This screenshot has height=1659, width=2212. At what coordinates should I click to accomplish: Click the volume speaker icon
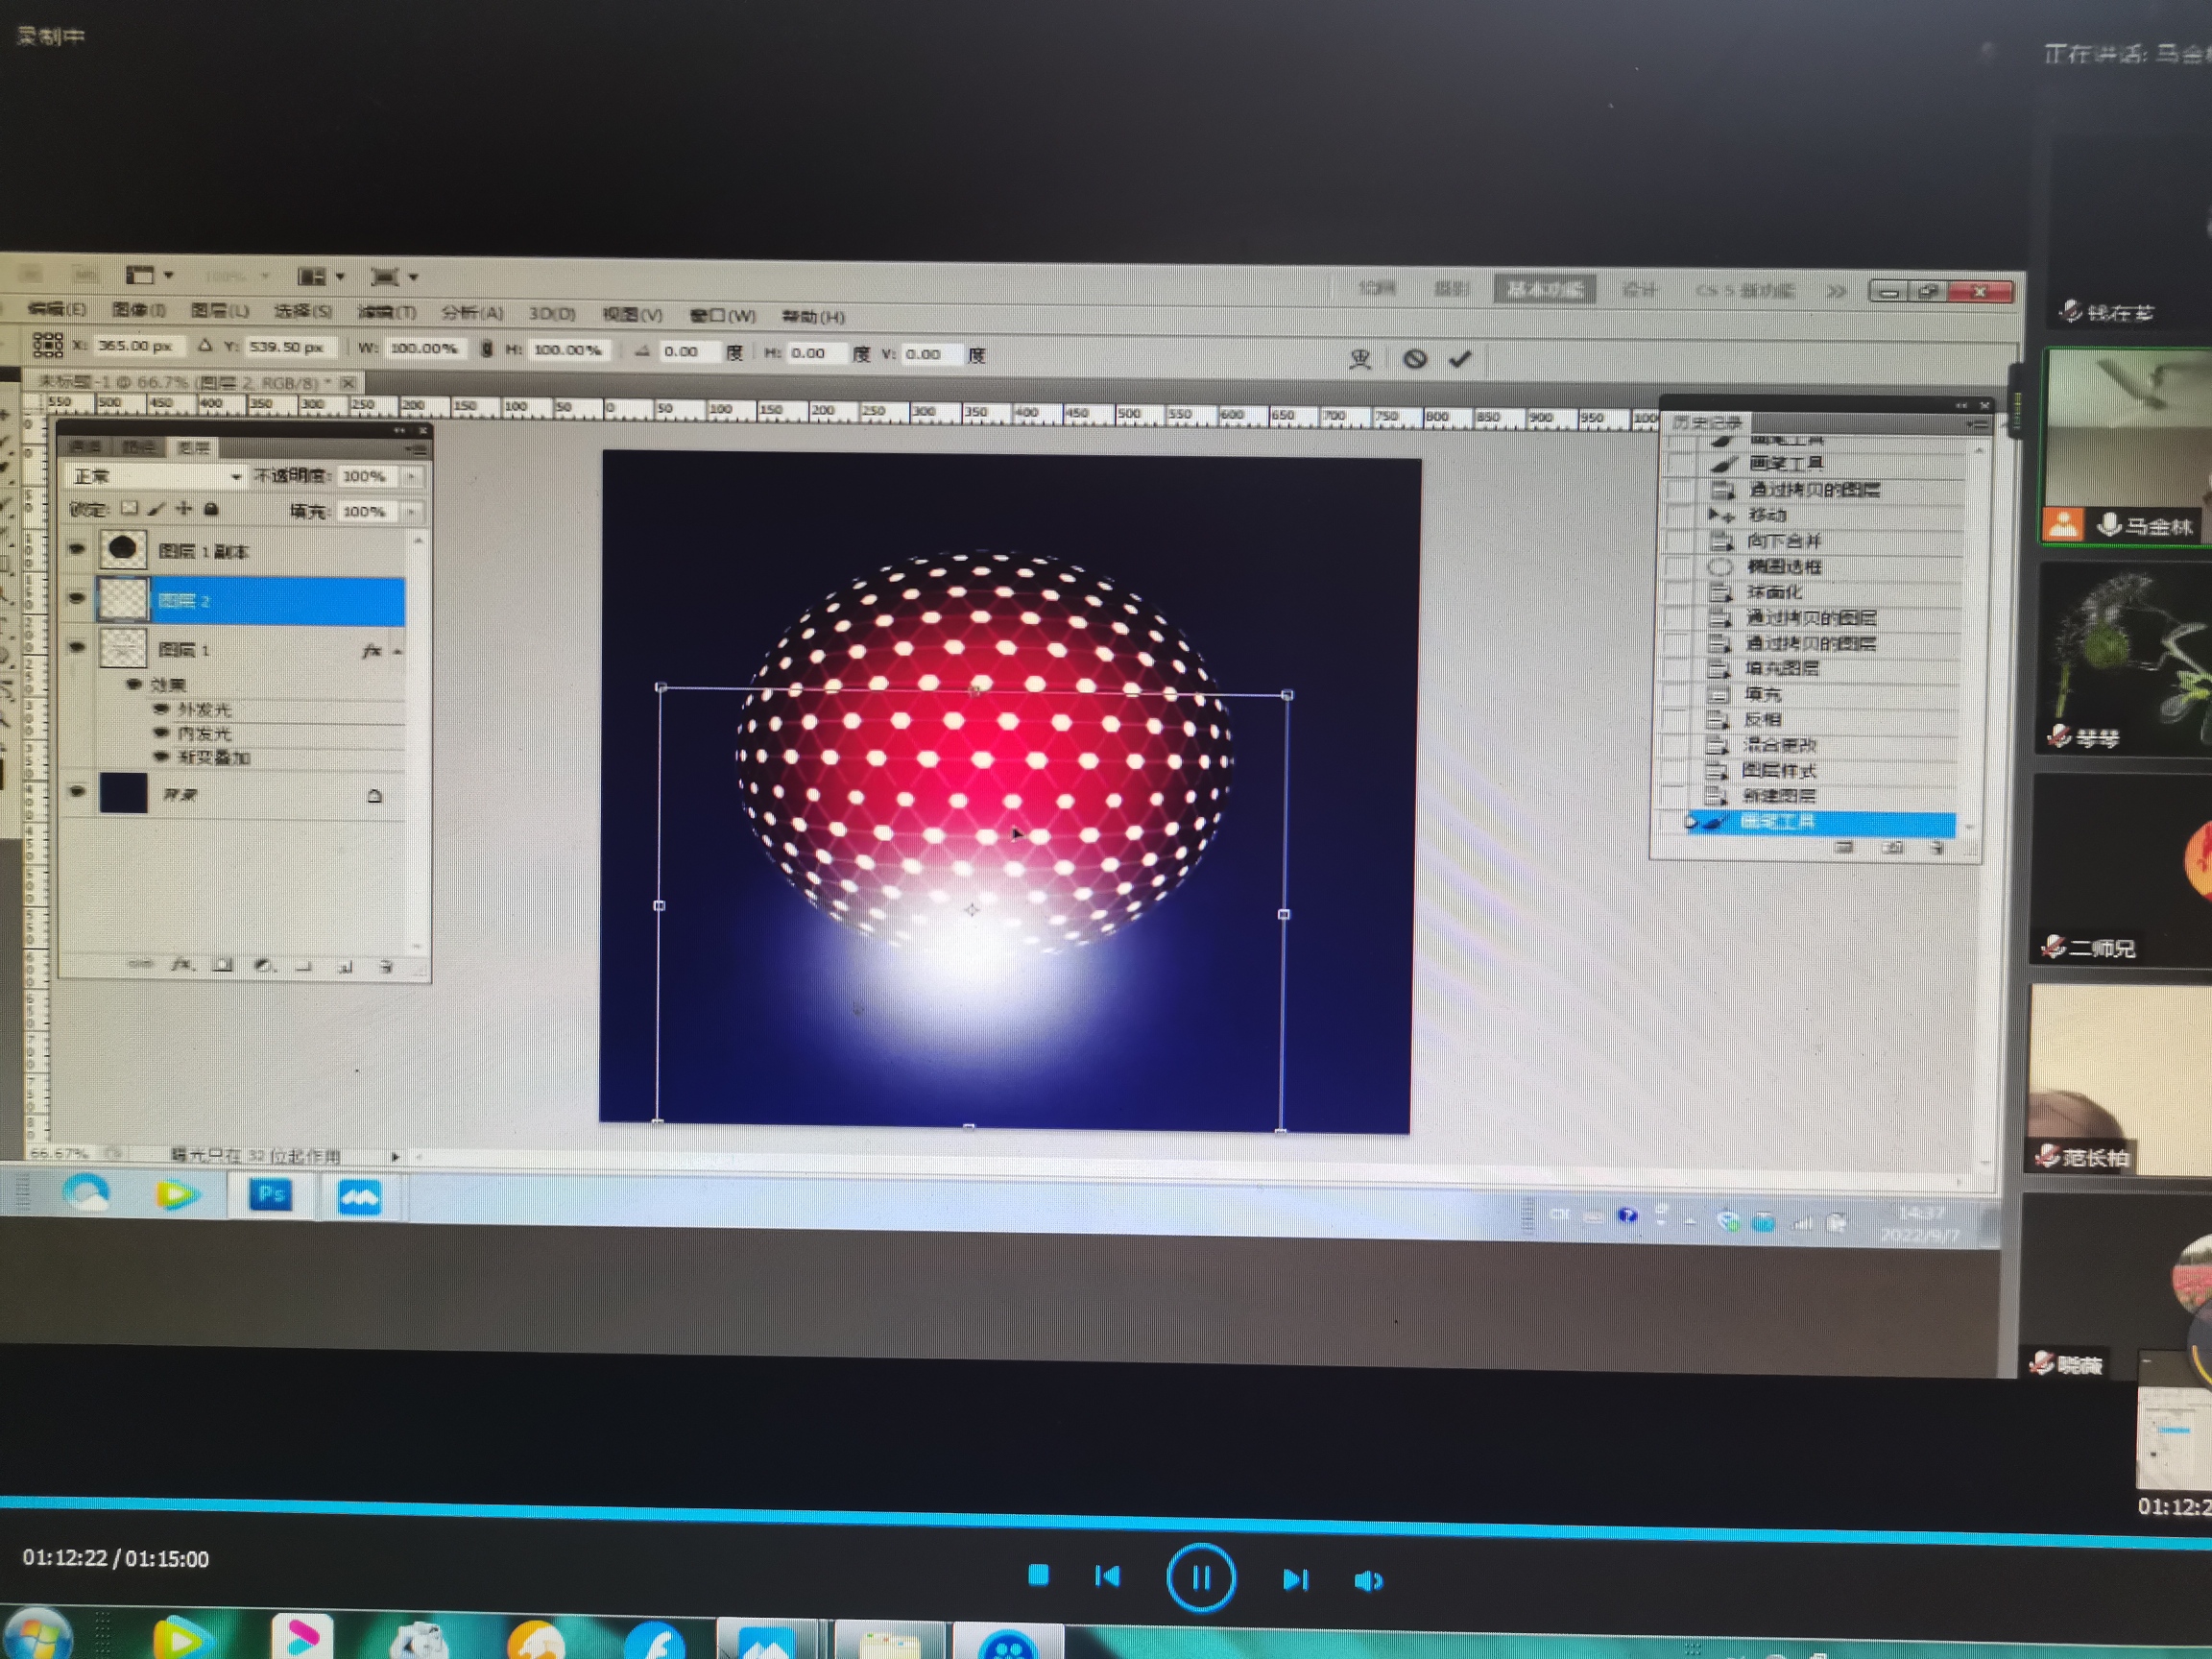(1368, 1581)
